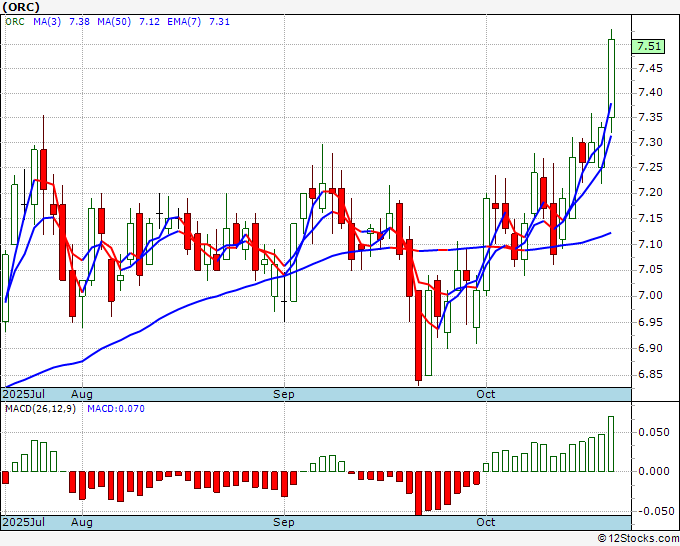The image size is (680, 546).
Task: Click the MACD(26,12,9) indicator label
Action: [40, 409]
